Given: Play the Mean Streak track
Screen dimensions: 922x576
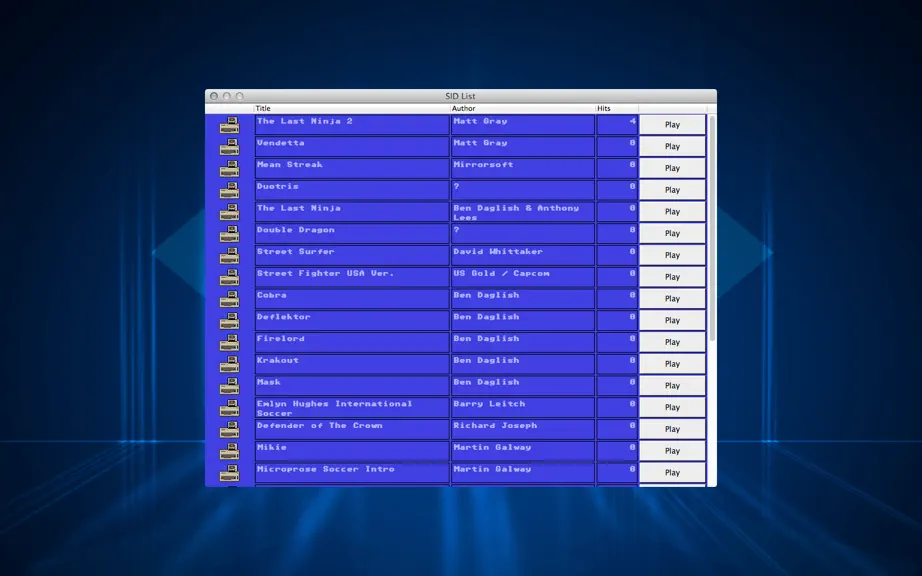Looking at the screenshot, I should [672, 168].
